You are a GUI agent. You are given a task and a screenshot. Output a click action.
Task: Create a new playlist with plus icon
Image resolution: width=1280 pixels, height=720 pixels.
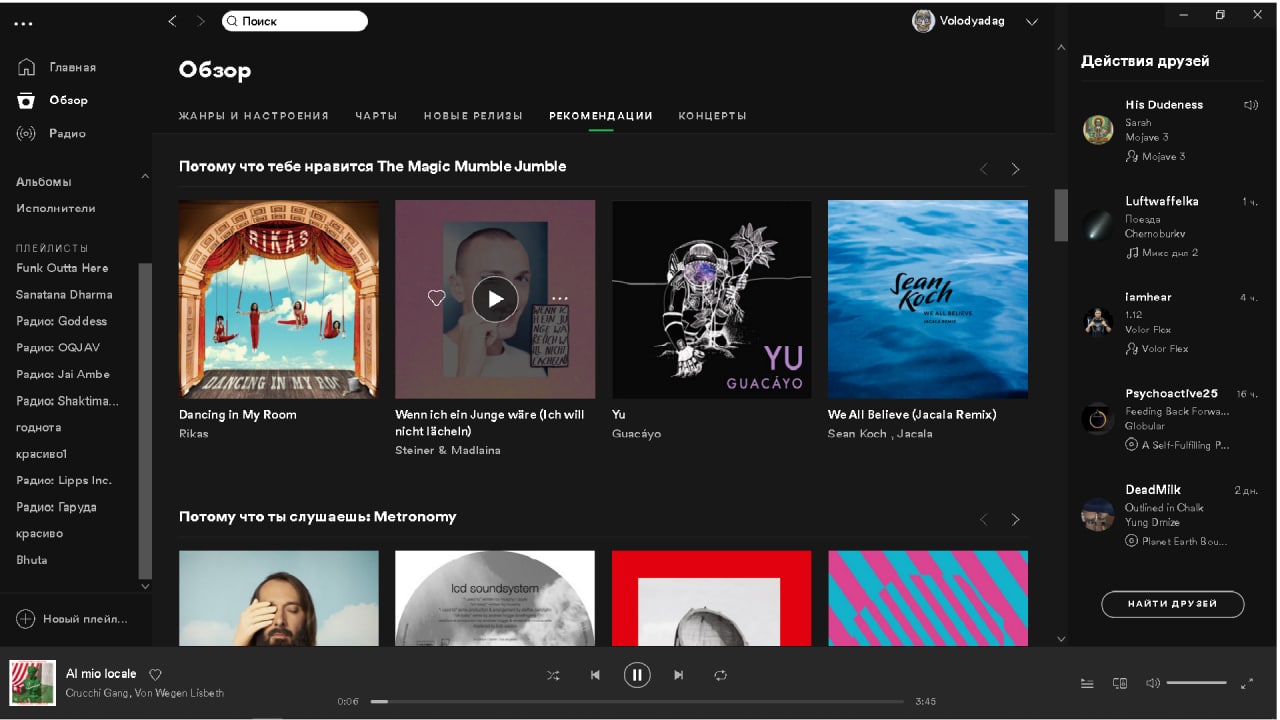pyautogui.click(x=26, y=619)
